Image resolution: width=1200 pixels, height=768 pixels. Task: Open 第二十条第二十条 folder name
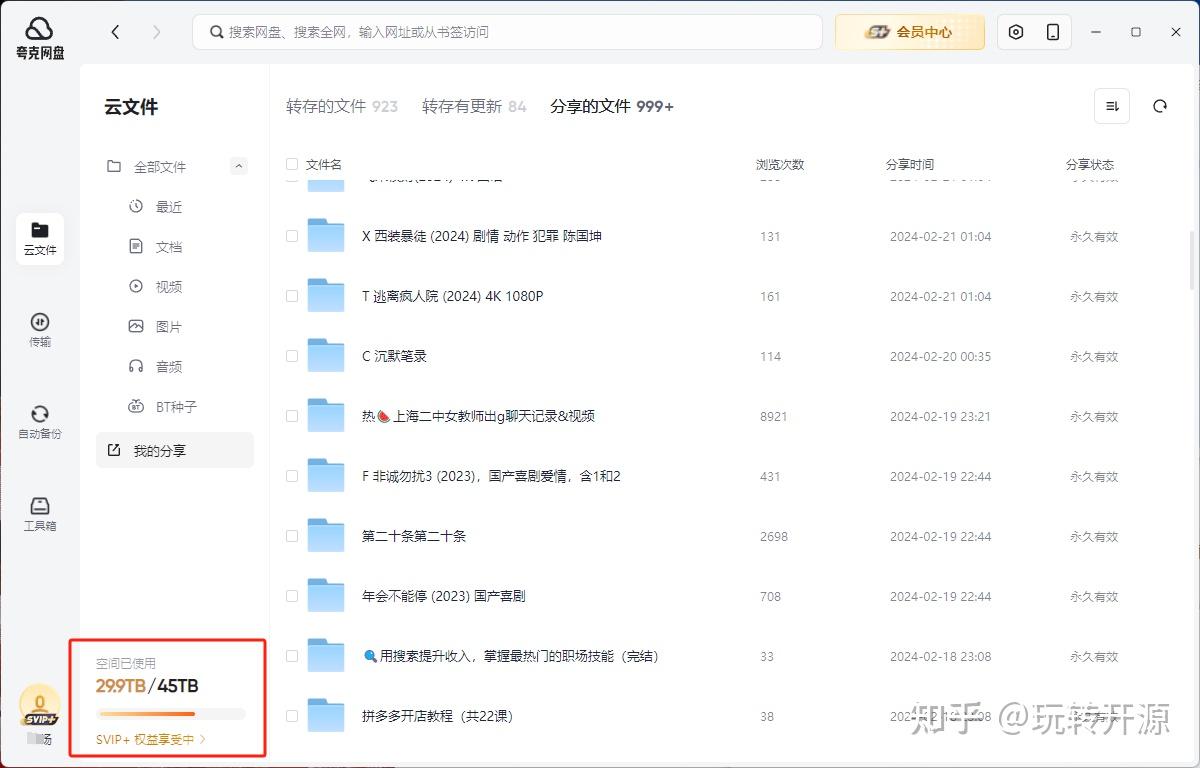coord(414,536)
